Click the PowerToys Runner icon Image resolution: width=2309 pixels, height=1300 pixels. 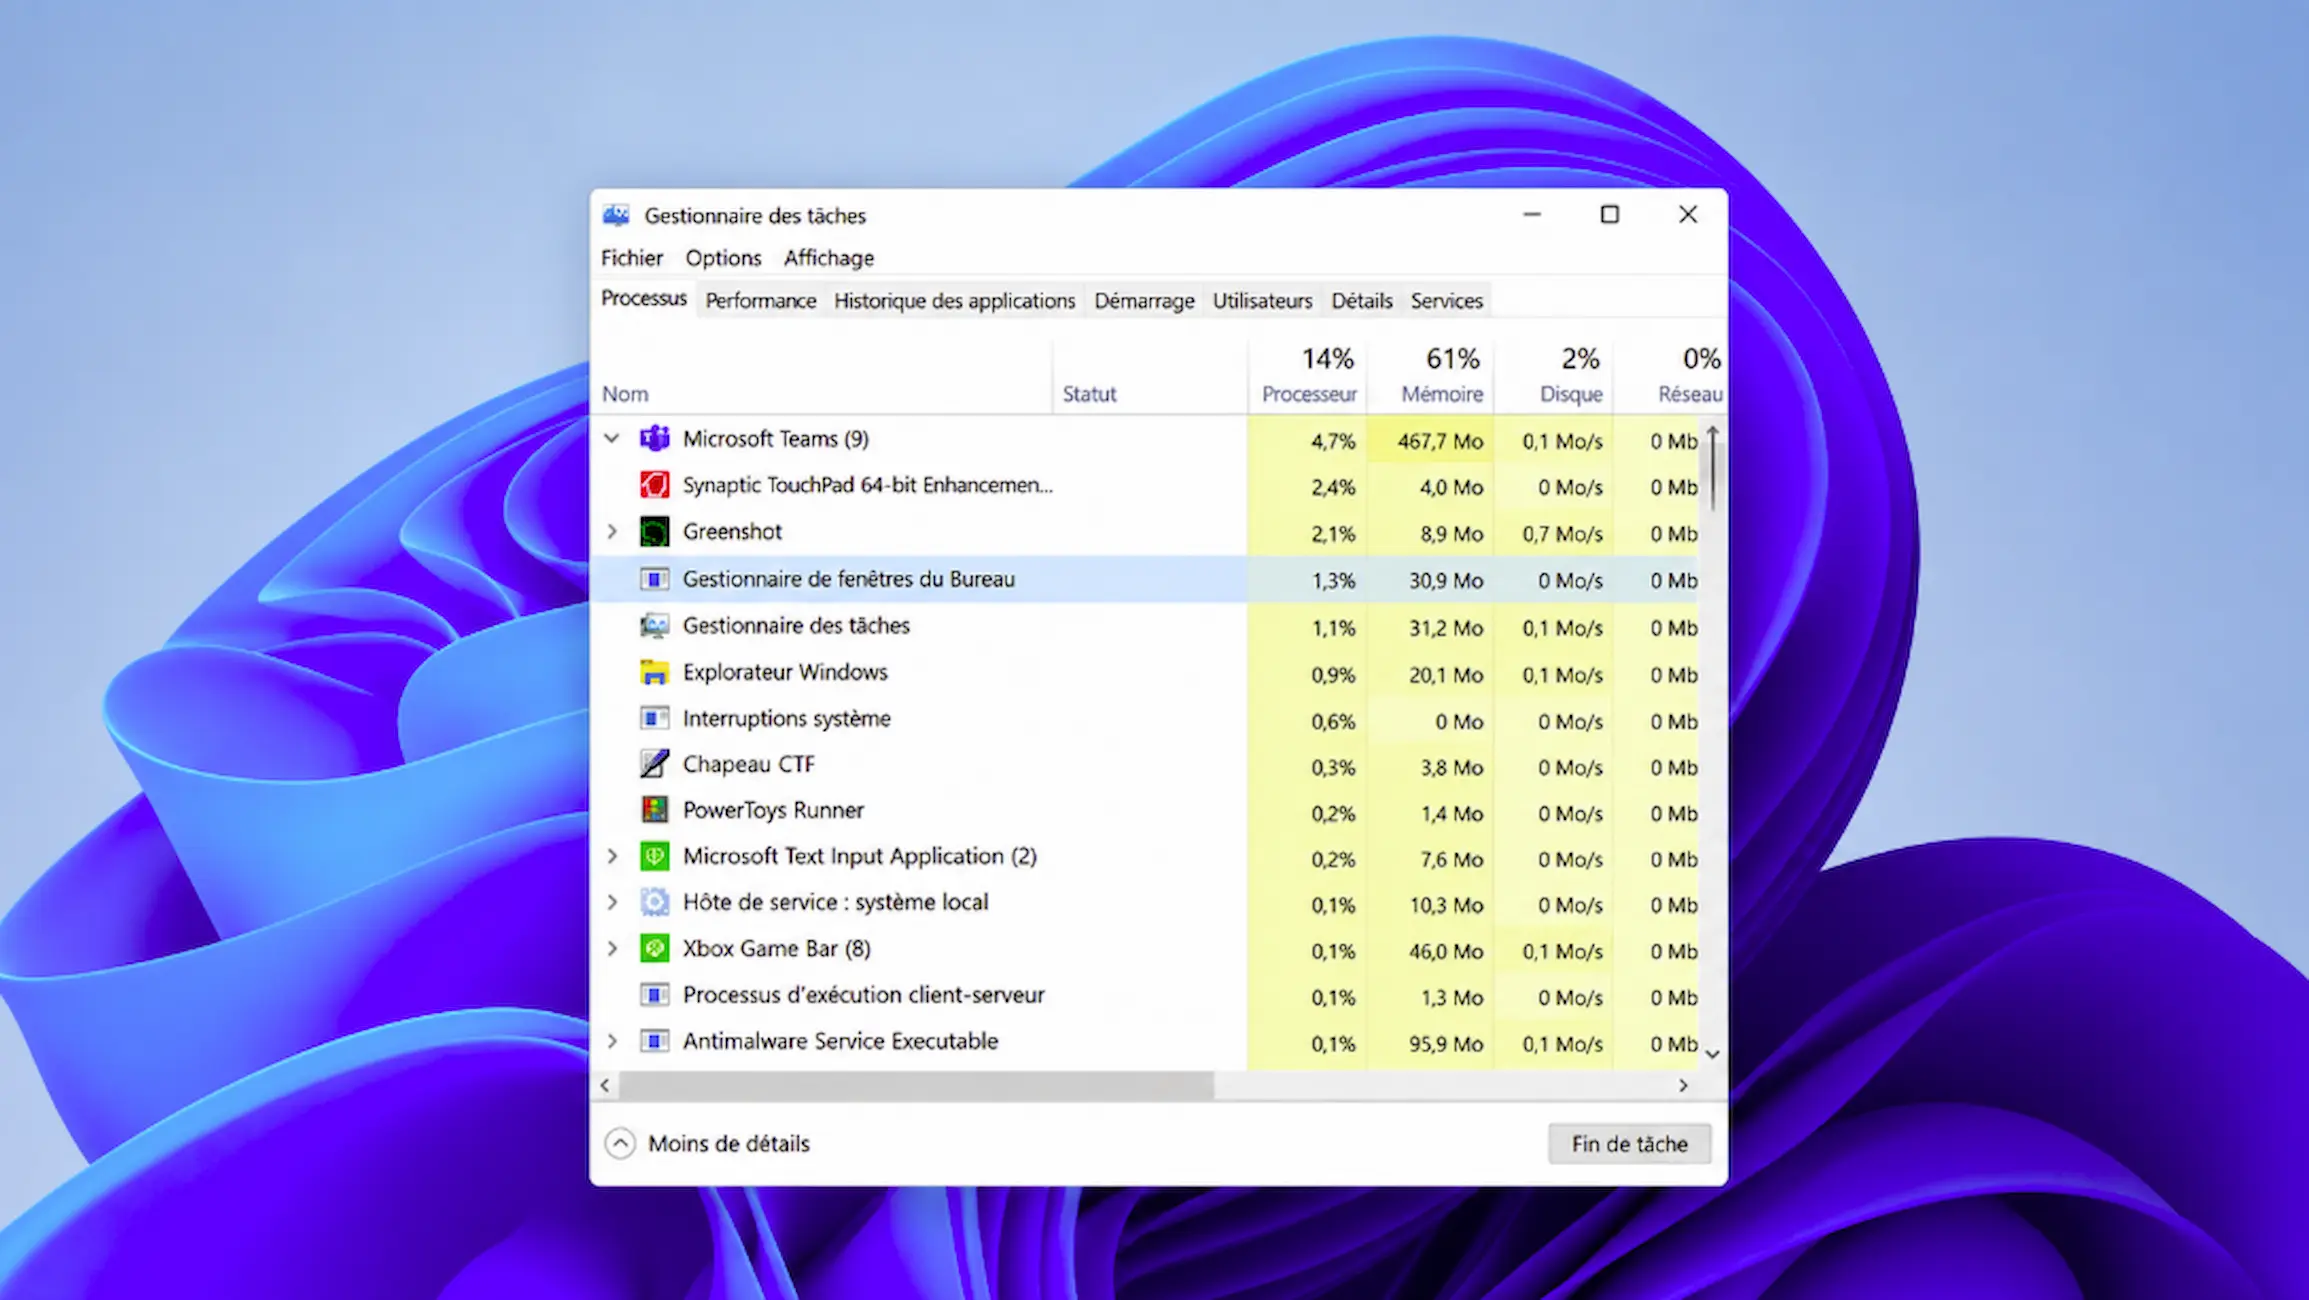[654, 810]
